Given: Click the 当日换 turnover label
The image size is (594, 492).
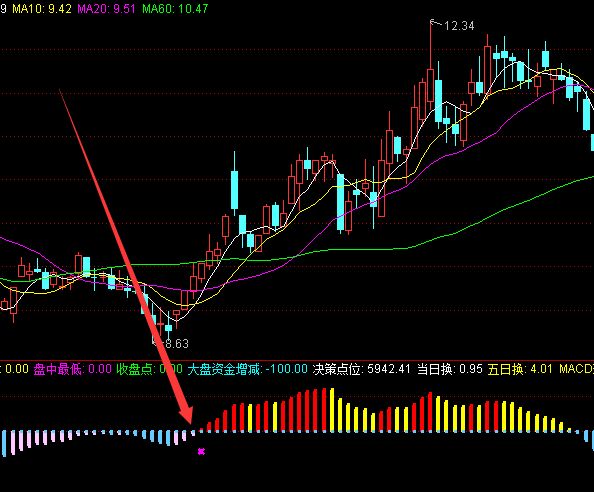Looking at the screenshot, I should (435, 369).
